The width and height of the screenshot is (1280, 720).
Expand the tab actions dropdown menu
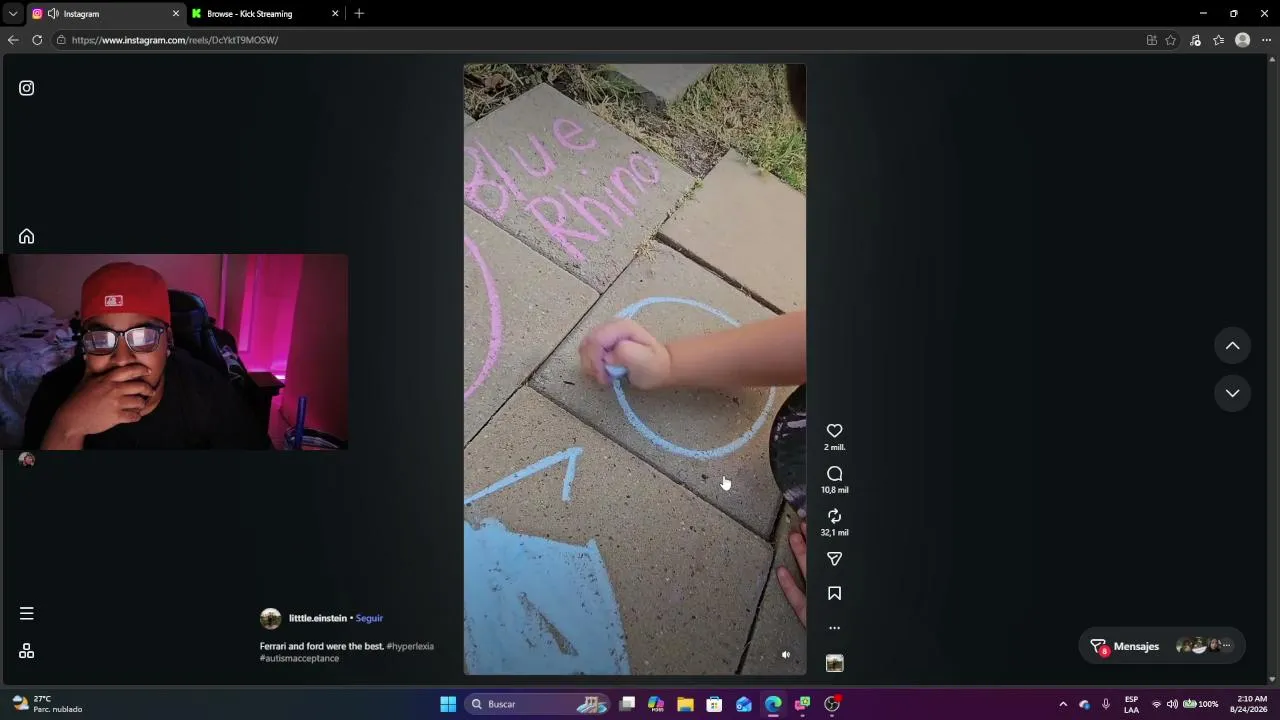[13, 14]
